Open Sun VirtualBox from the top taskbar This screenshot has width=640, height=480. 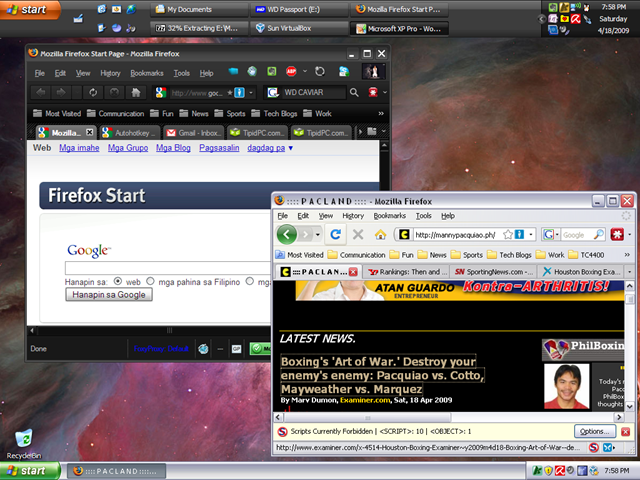(x=299, y=28)
